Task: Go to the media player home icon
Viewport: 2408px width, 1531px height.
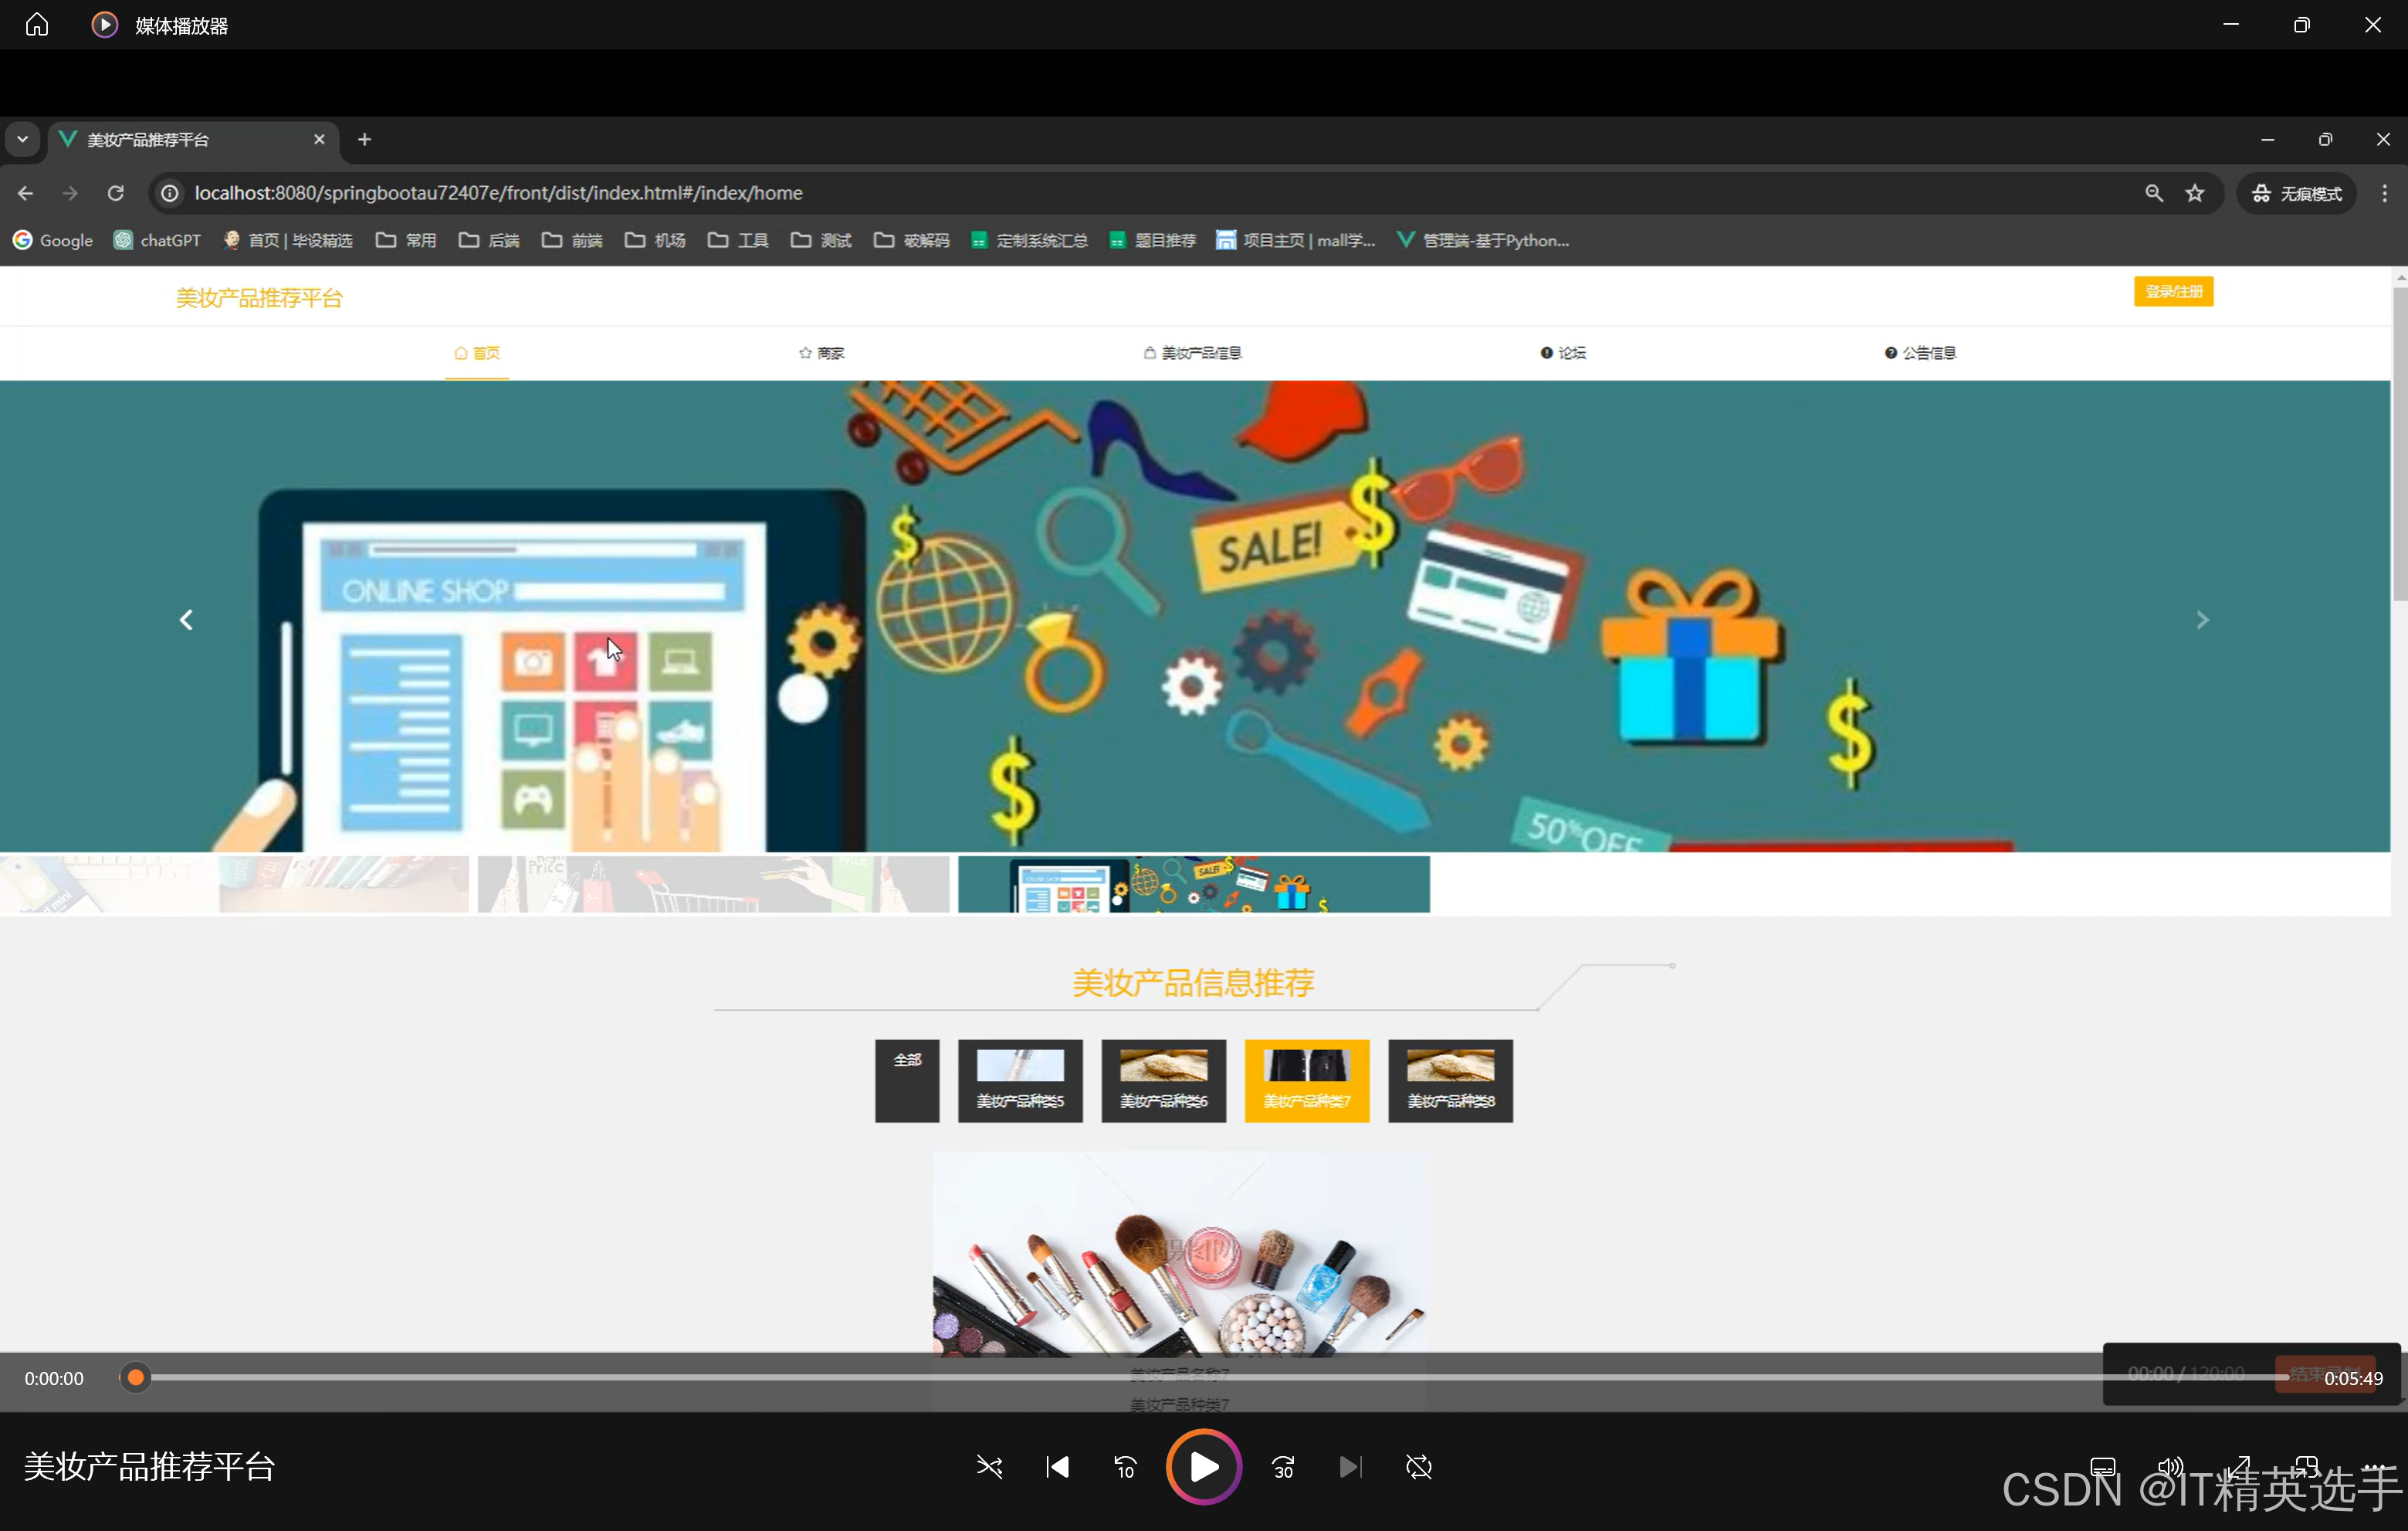Action: [x=37, y=24]
